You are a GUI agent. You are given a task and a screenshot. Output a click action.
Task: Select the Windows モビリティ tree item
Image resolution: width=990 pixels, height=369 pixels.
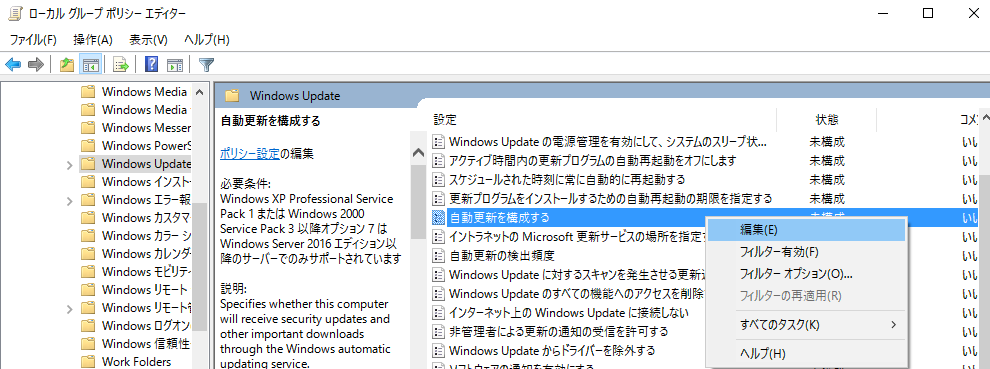click(146, 272)
